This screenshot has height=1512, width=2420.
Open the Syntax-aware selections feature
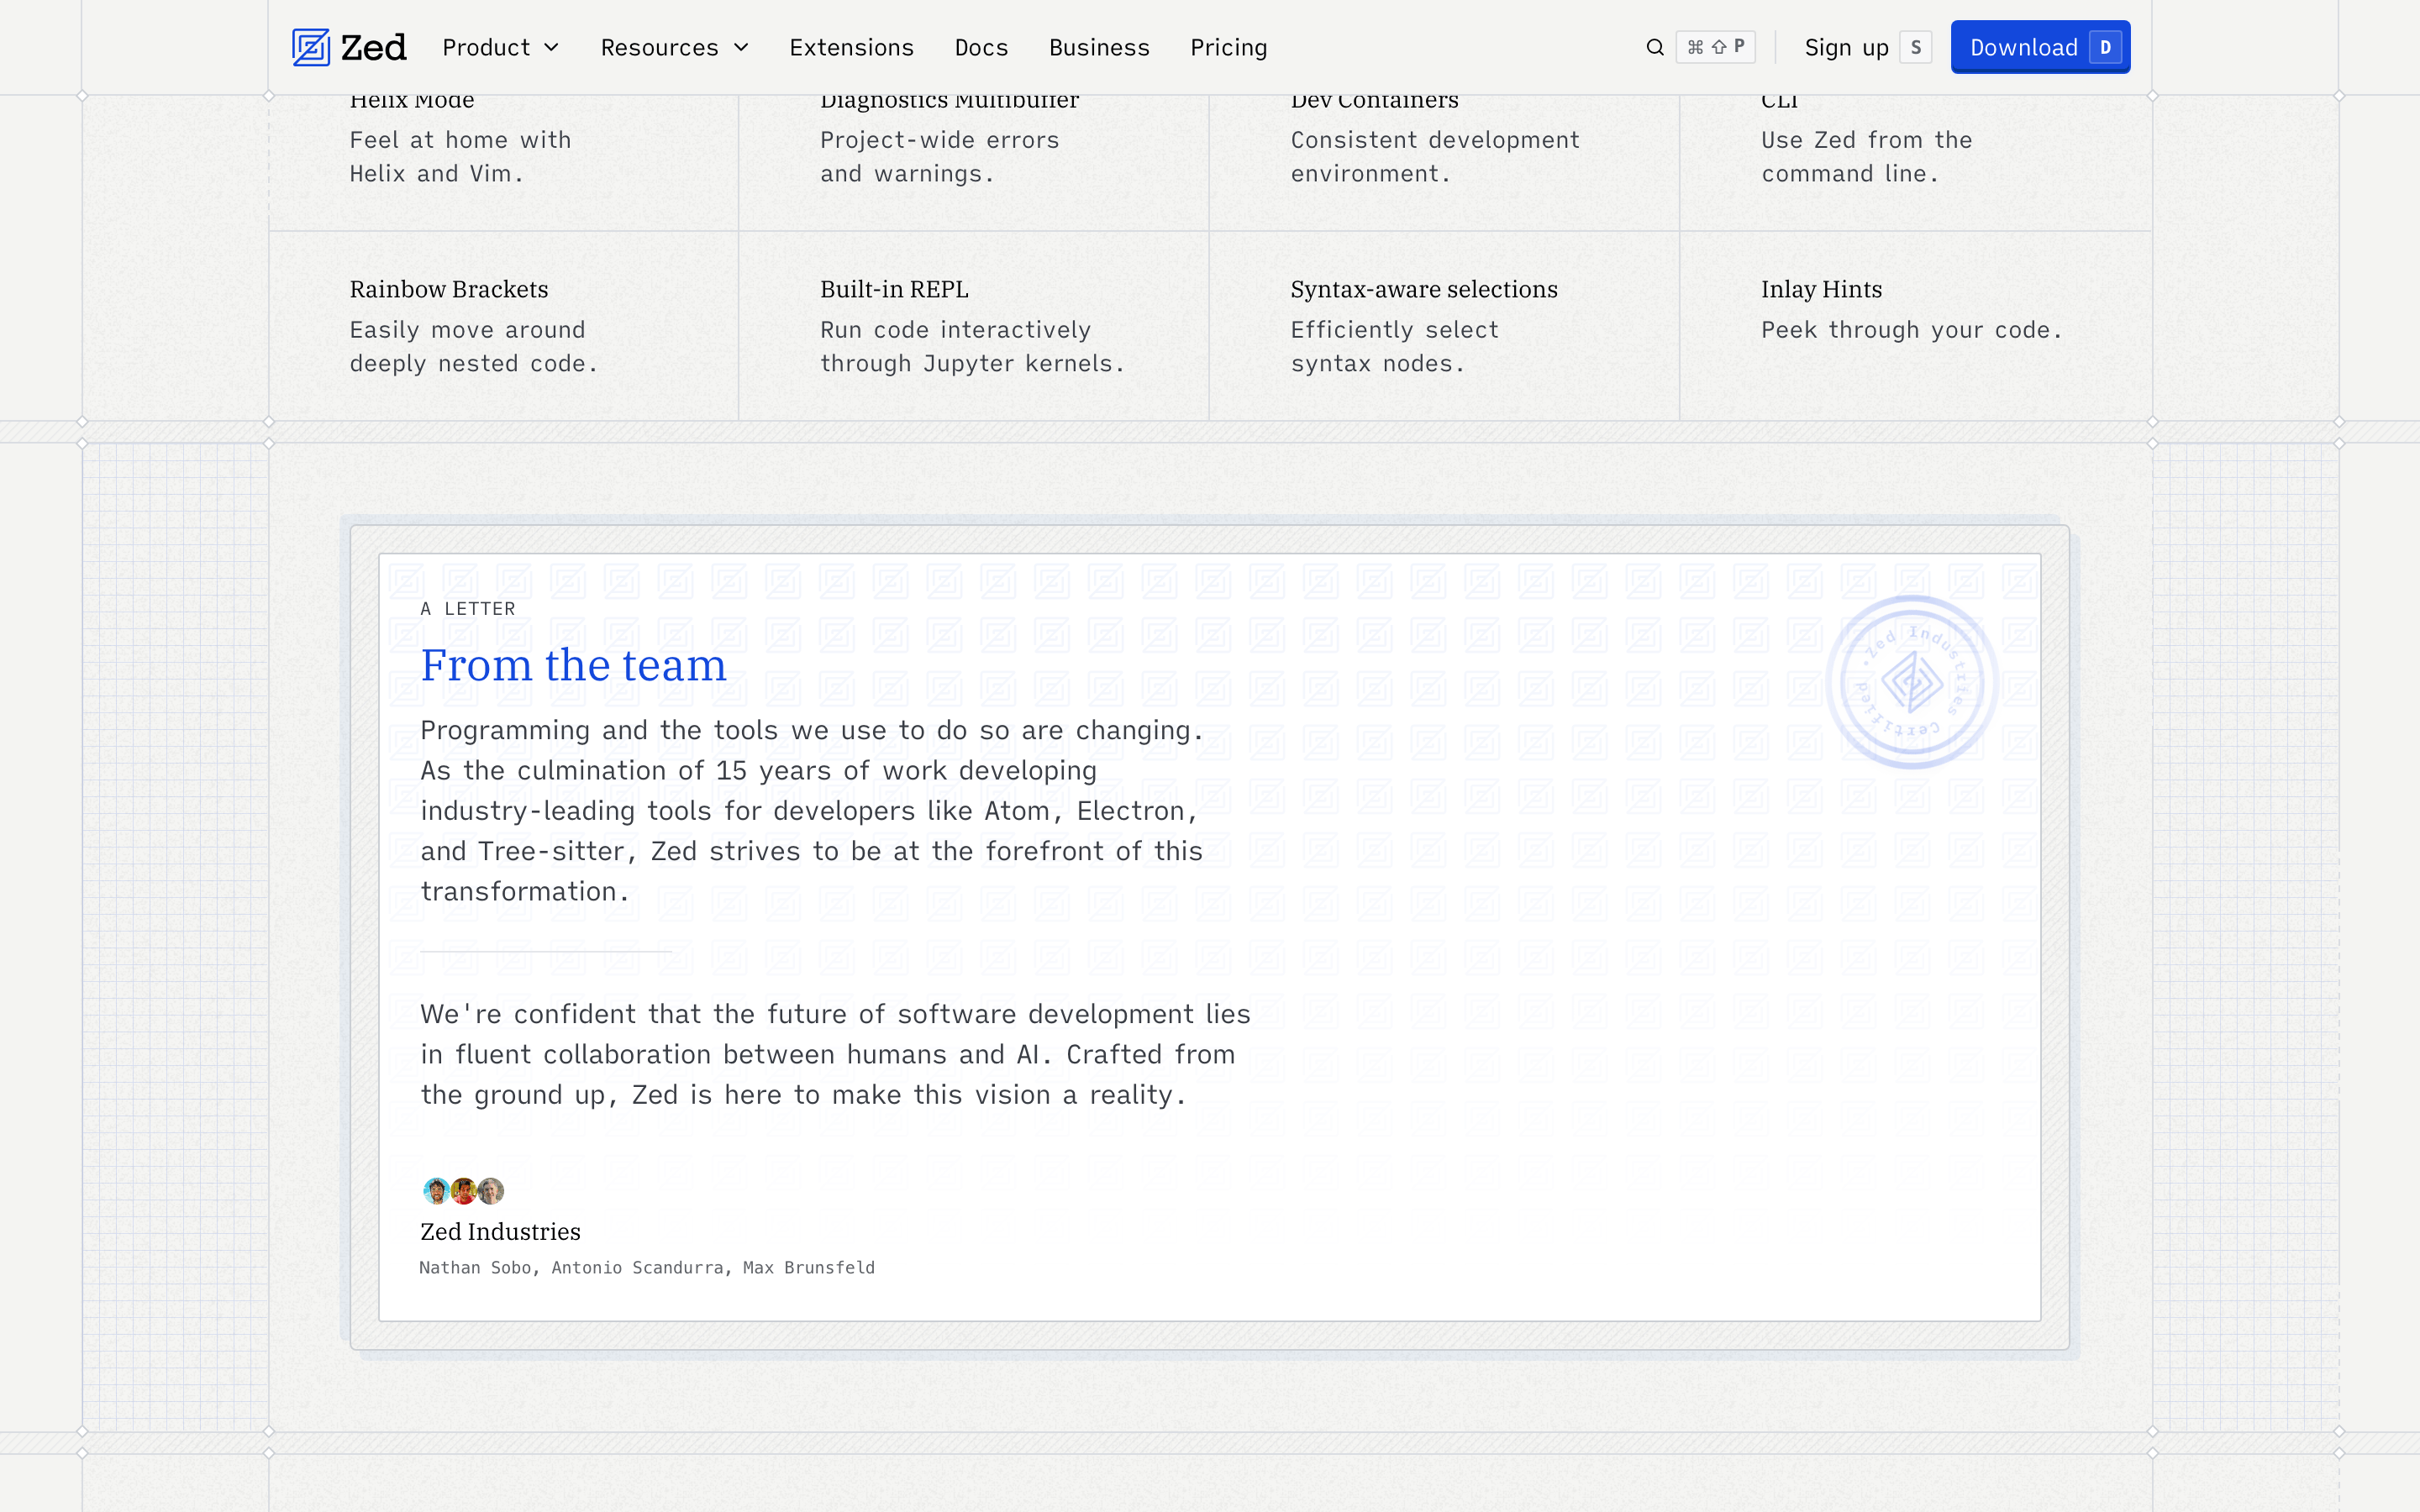coord(1424,289)
